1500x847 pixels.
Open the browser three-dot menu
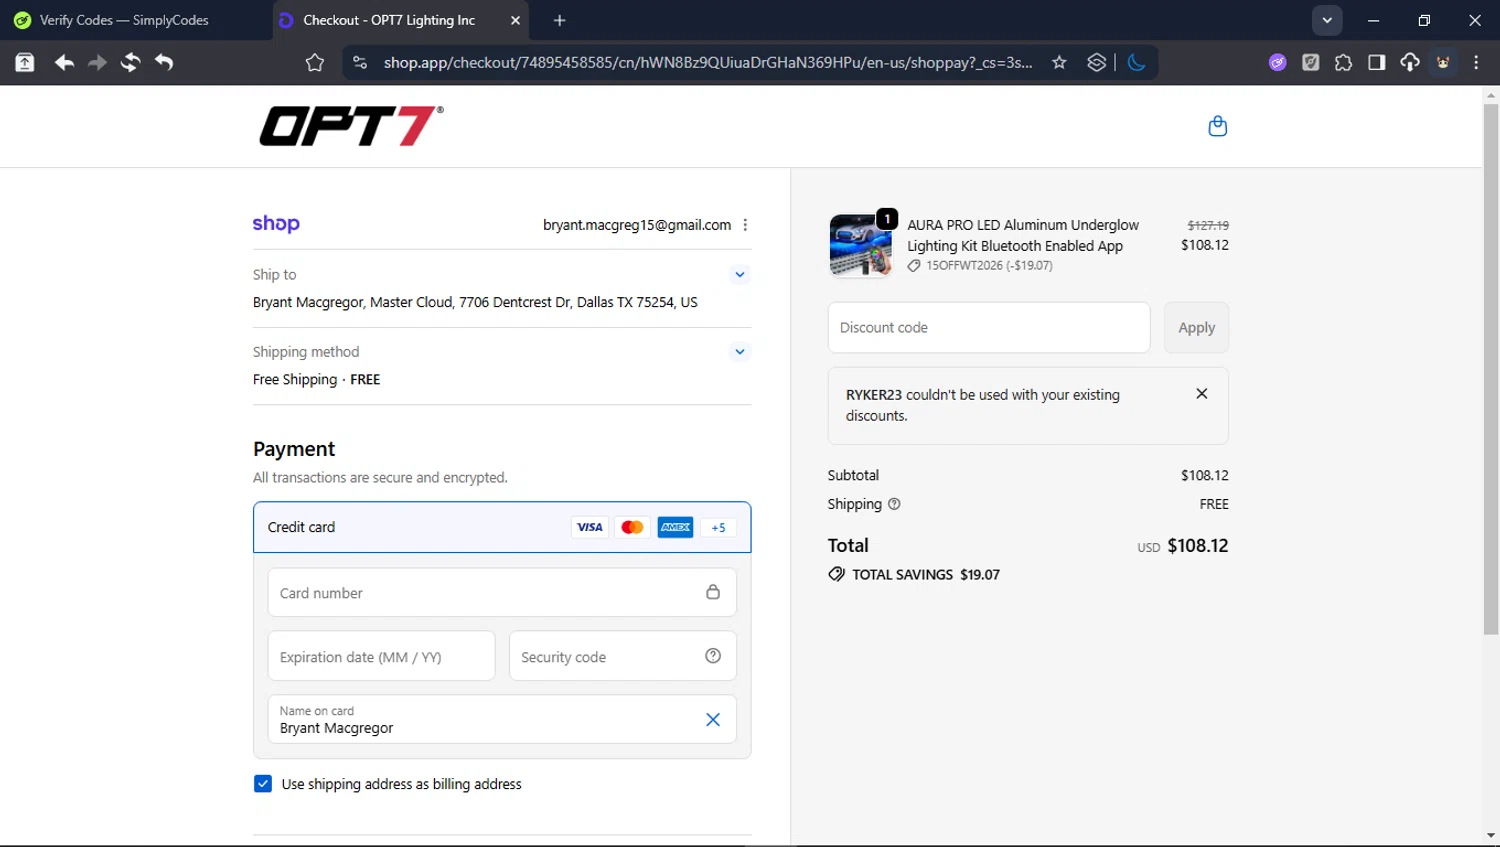(x=1476, y=63)
